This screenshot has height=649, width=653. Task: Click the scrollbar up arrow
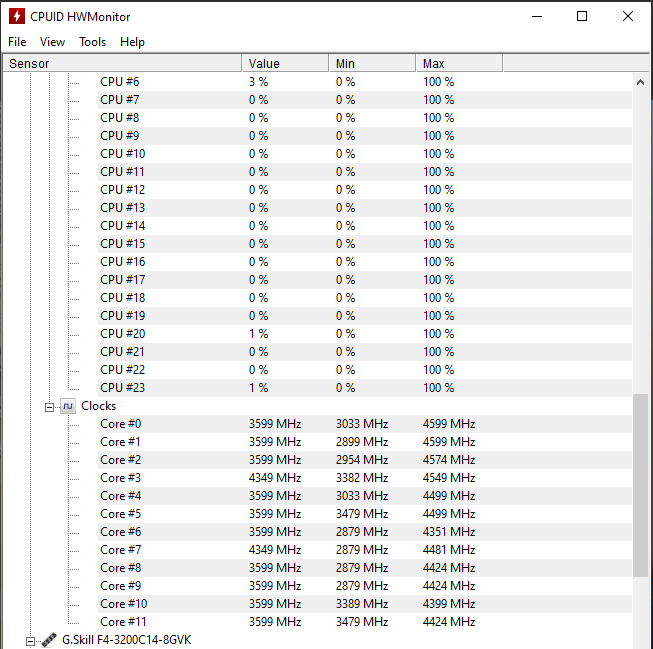coord(641,82)
